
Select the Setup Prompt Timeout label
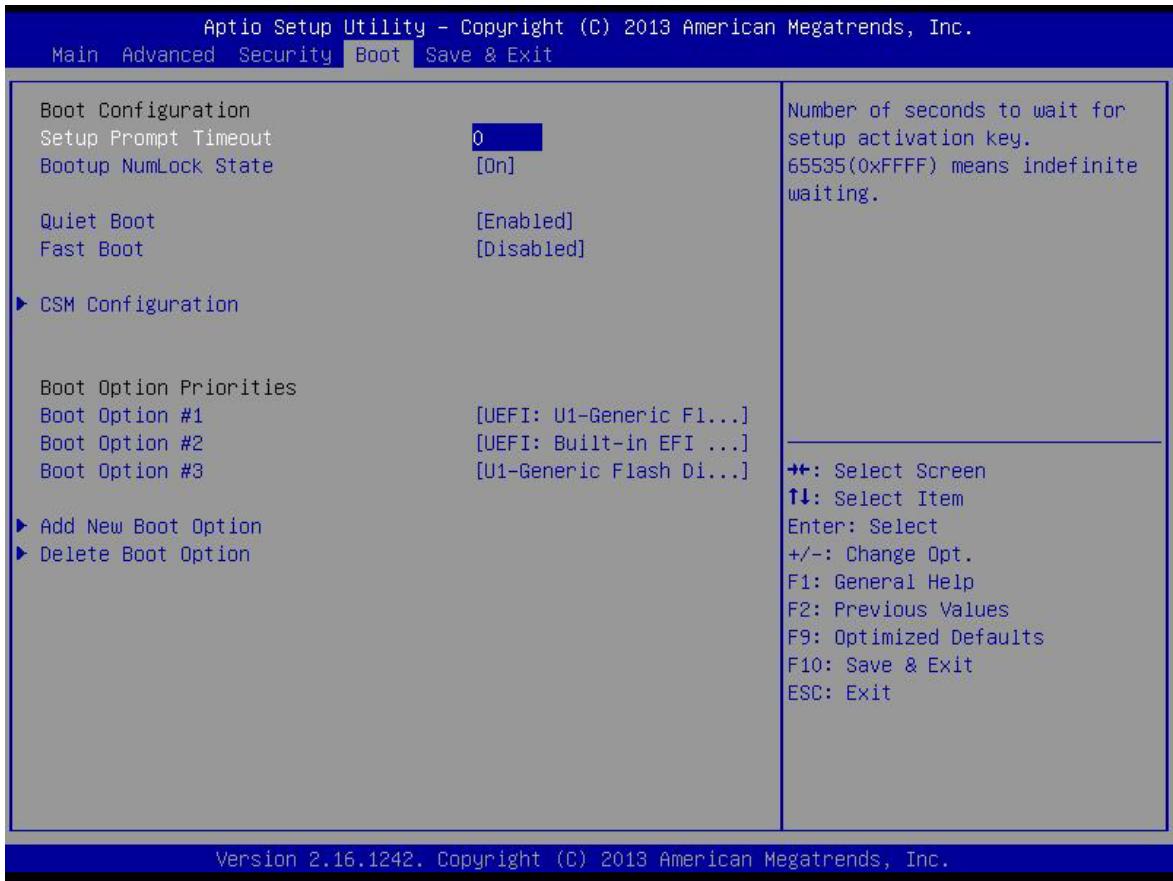tap(156, 138)
